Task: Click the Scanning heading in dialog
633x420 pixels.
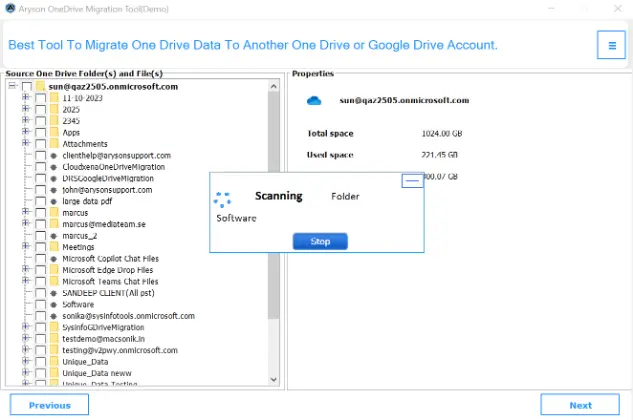Action: point(279,196)
